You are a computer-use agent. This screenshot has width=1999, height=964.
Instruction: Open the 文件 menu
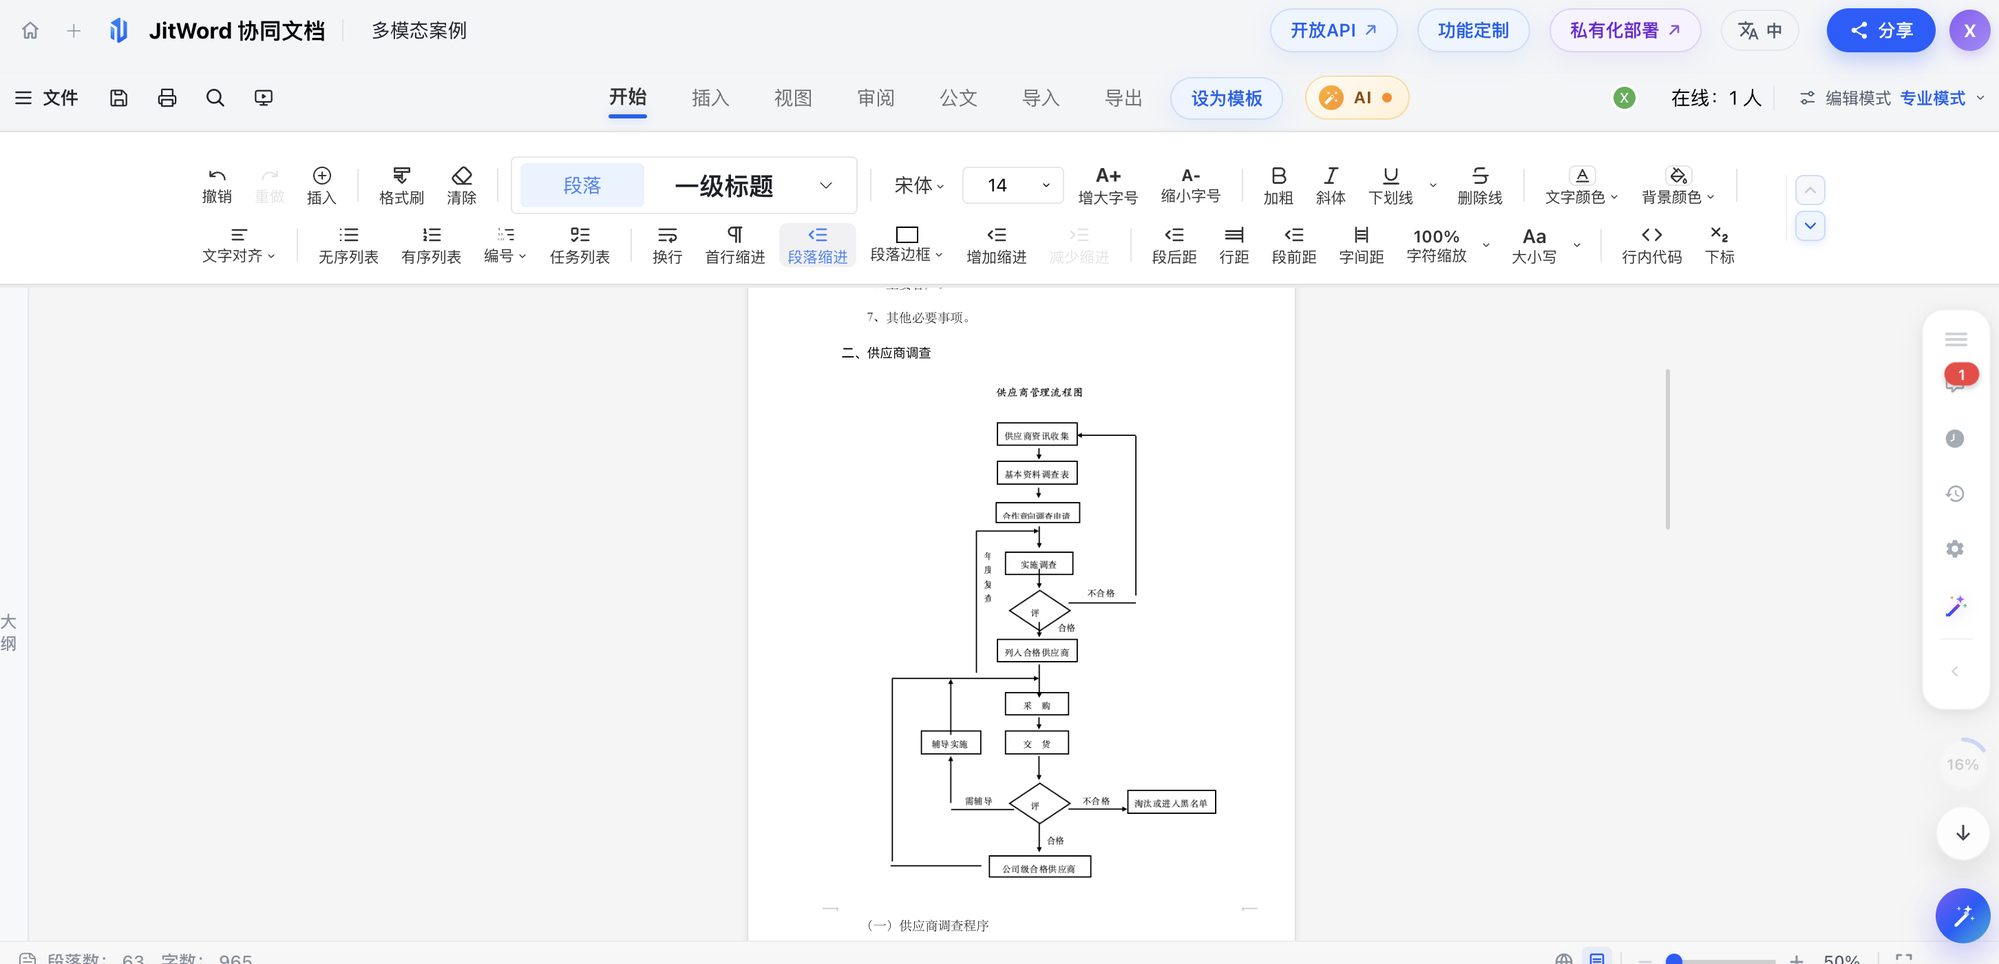point(46,98)
